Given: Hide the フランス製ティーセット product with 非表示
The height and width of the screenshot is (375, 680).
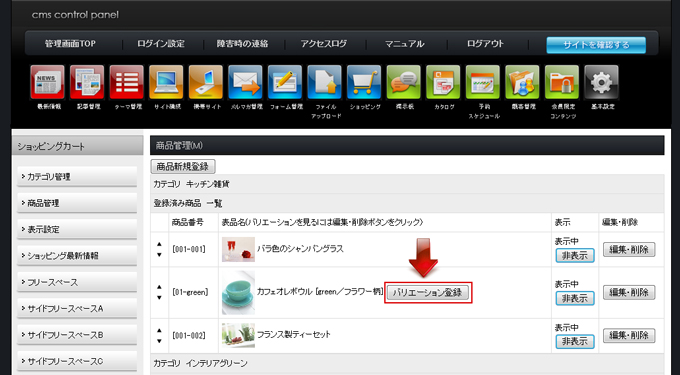Looking at the screenshot, I should 575,342.
